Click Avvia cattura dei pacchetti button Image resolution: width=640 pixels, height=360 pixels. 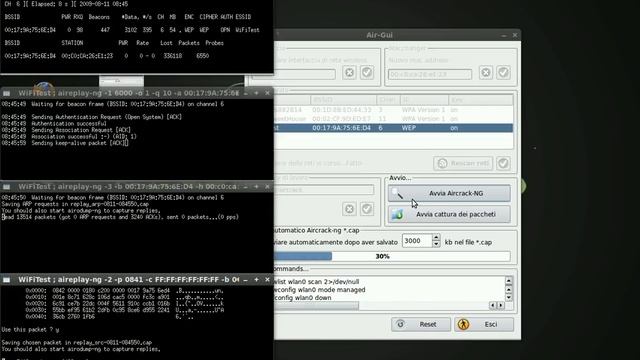(x=449, y=214)
